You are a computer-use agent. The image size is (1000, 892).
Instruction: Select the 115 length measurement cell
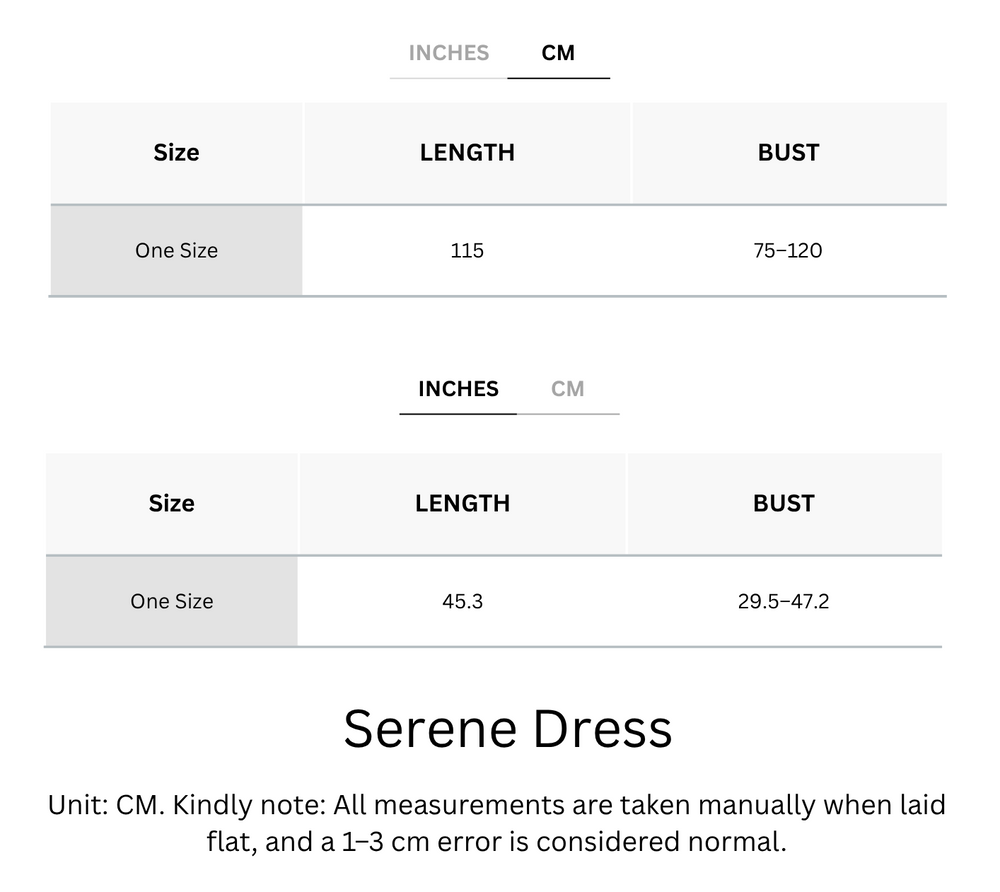(467, 250)
